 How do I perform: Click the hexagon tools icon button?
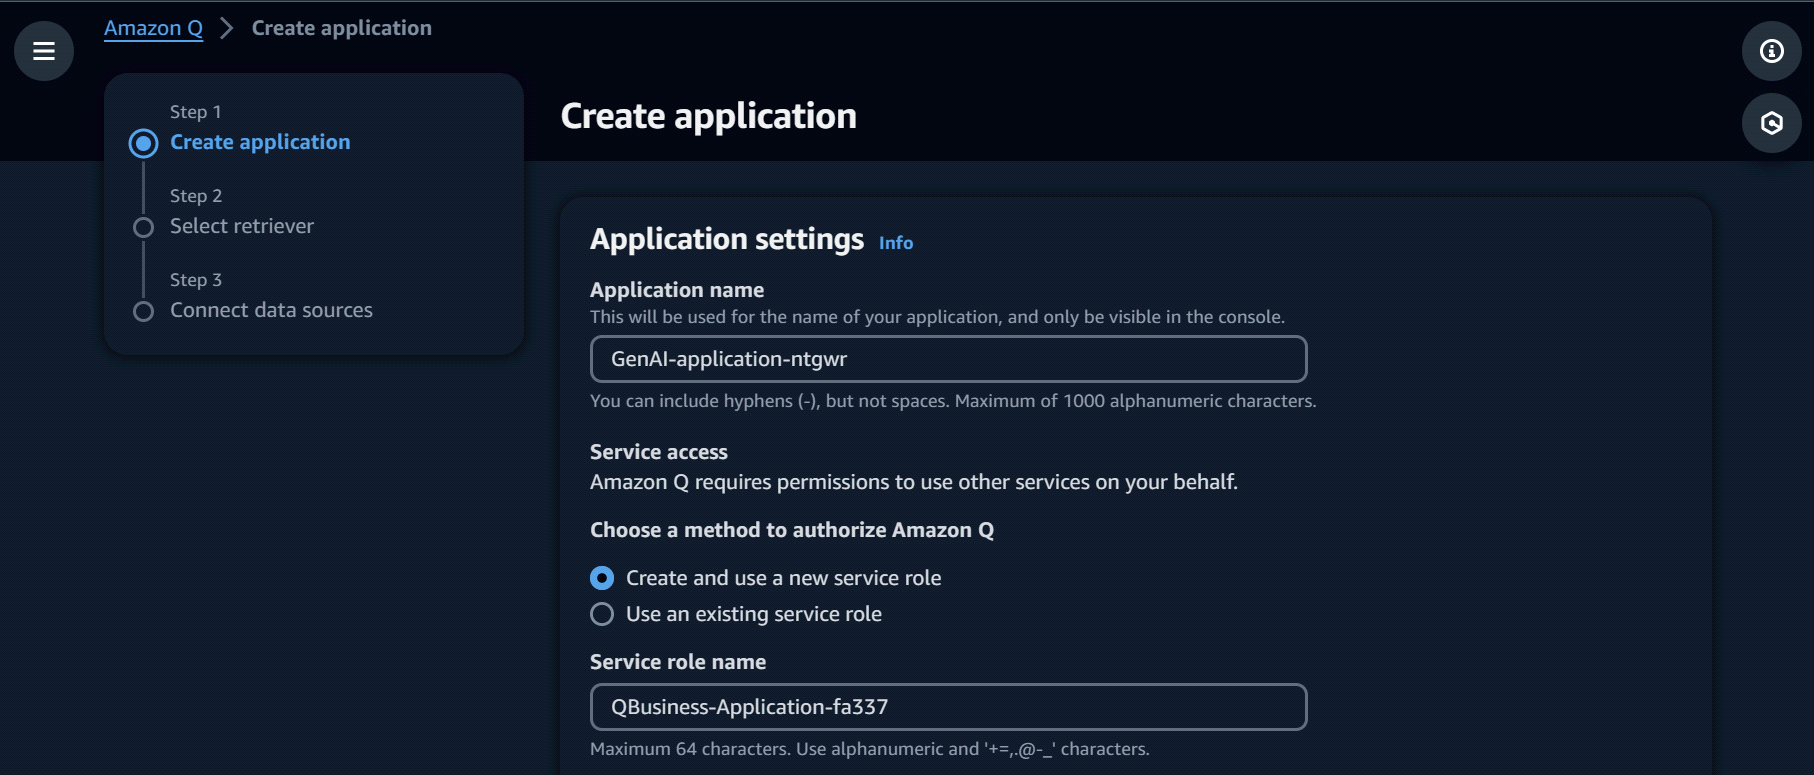[1771, 123]
